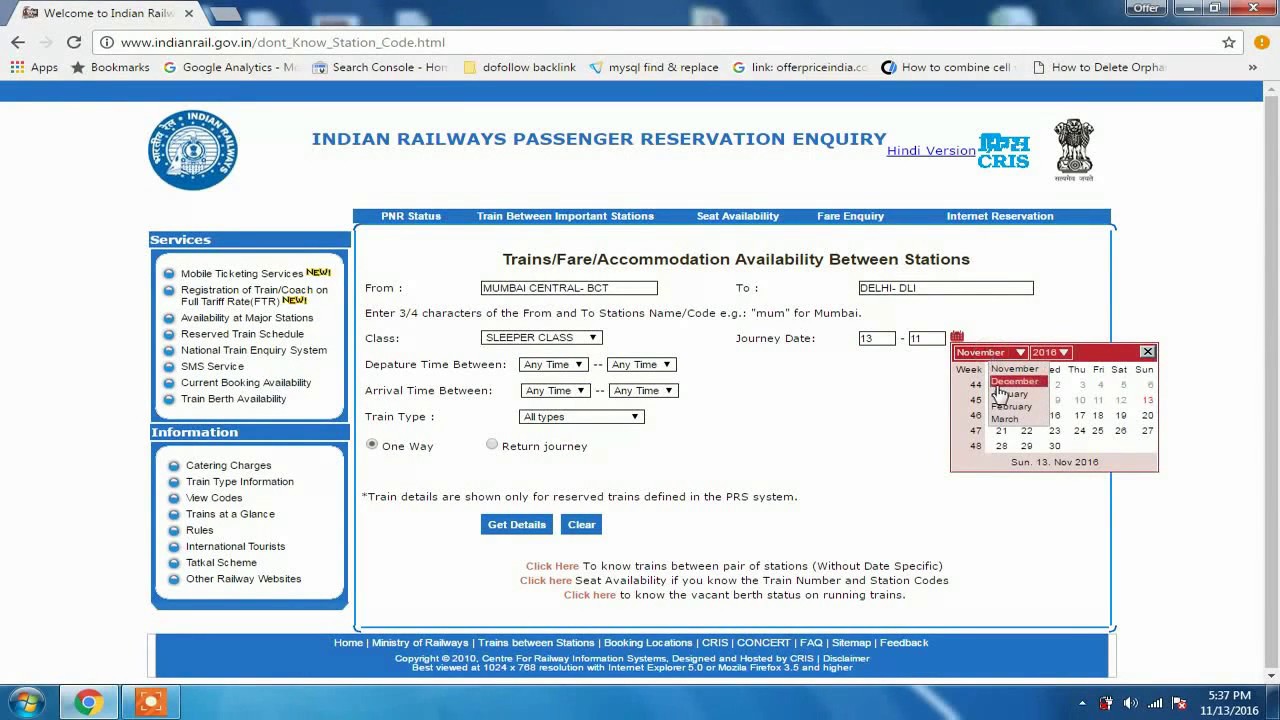This screenshot has width=1280, height=720.
Task: Open second Departure Time Any Time dropdown
Action: tap(641, 364)
